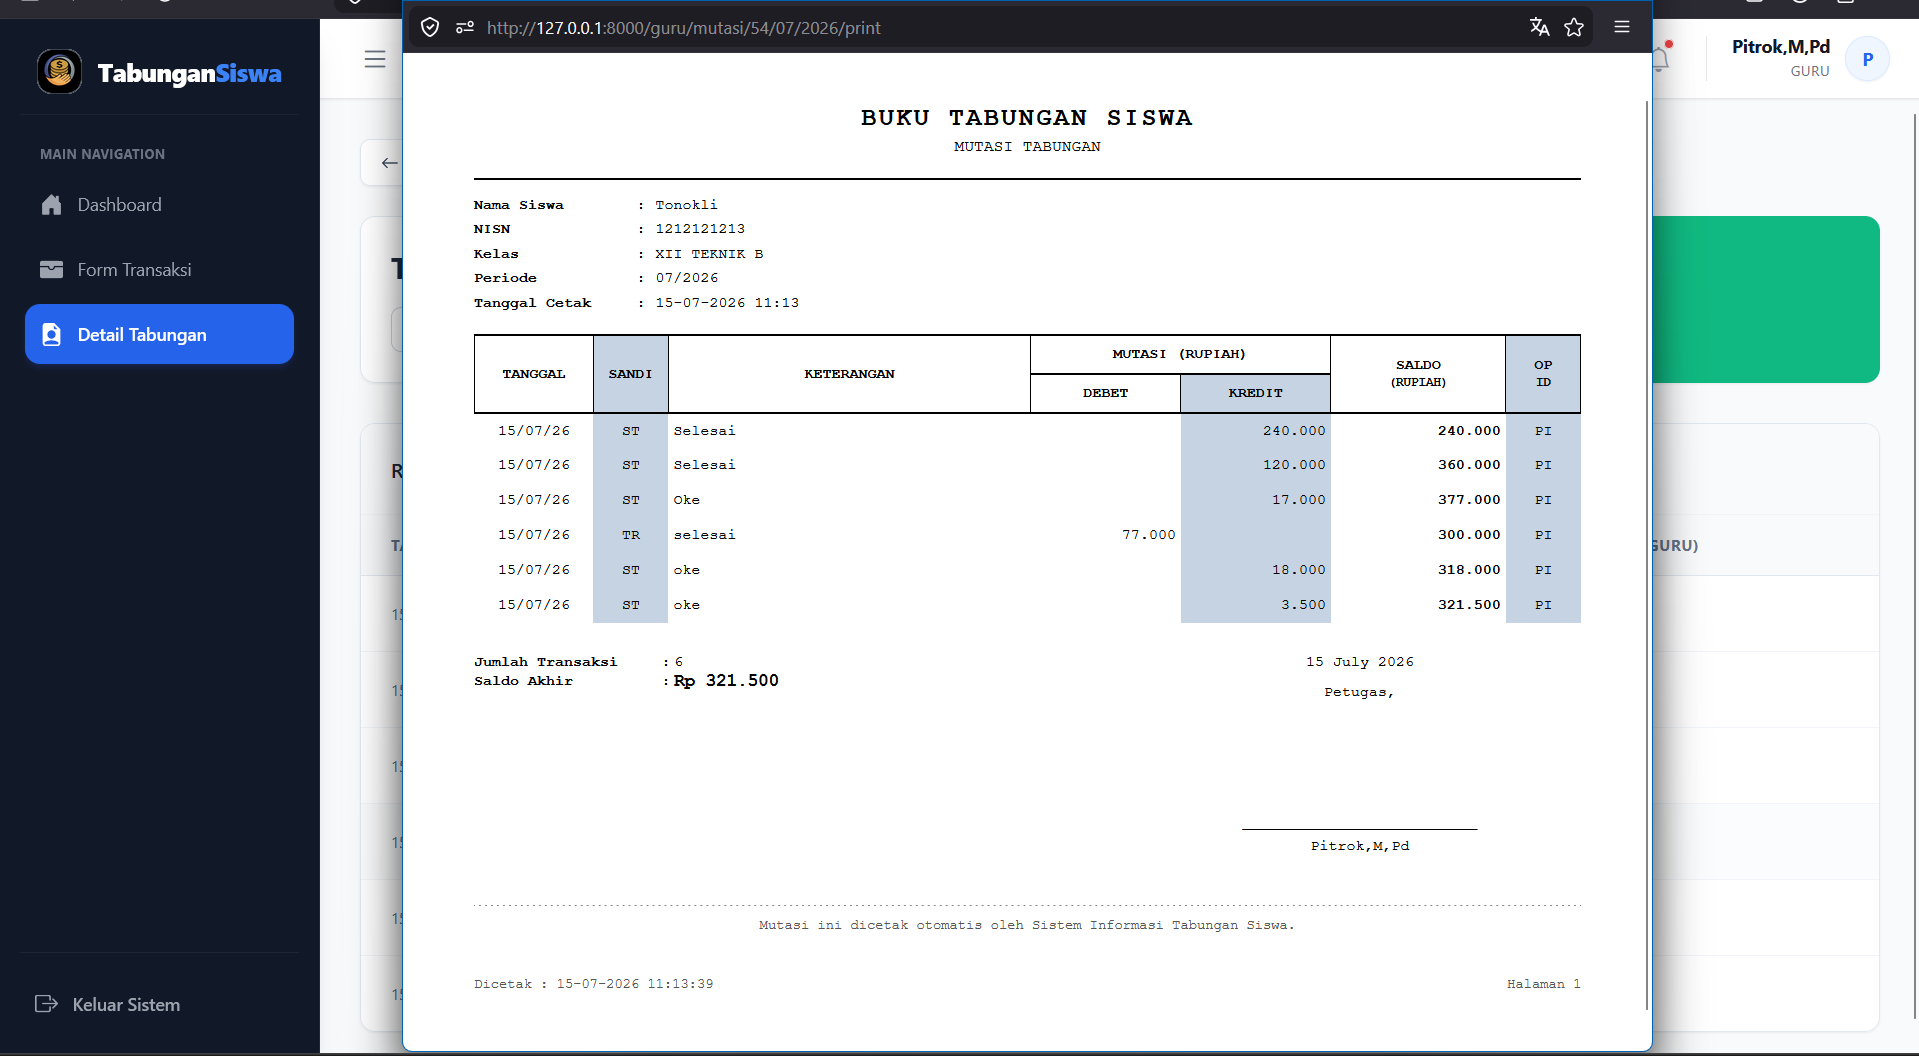The height and width of the screenshot is (1056, 1919).
Task: Click the DEBET column header
Action: 1105,393
